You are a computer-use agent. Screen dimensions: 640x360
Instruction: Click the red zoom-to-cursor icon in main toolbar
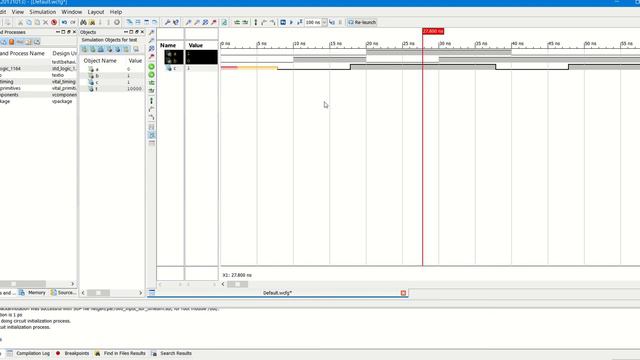click(x=214, y=22)
